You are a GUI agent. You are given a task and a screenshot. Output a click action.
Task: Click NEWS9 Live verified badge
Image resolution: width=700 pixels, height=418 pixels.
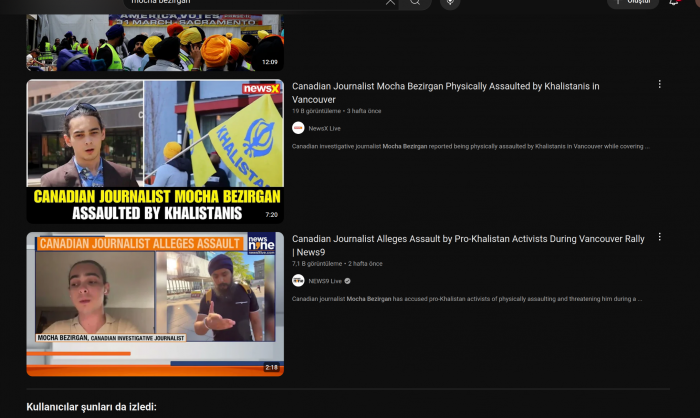(x=347, y=281)
